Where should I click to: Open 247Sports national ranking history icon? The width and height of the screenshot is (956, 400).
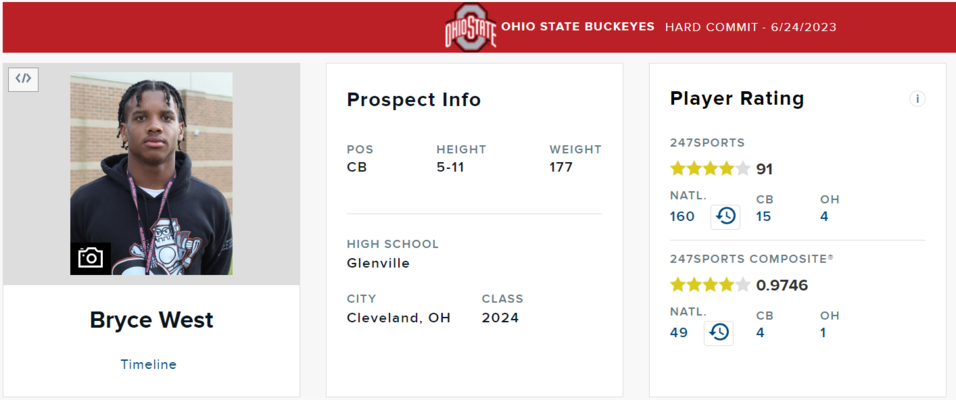(726, 216)
